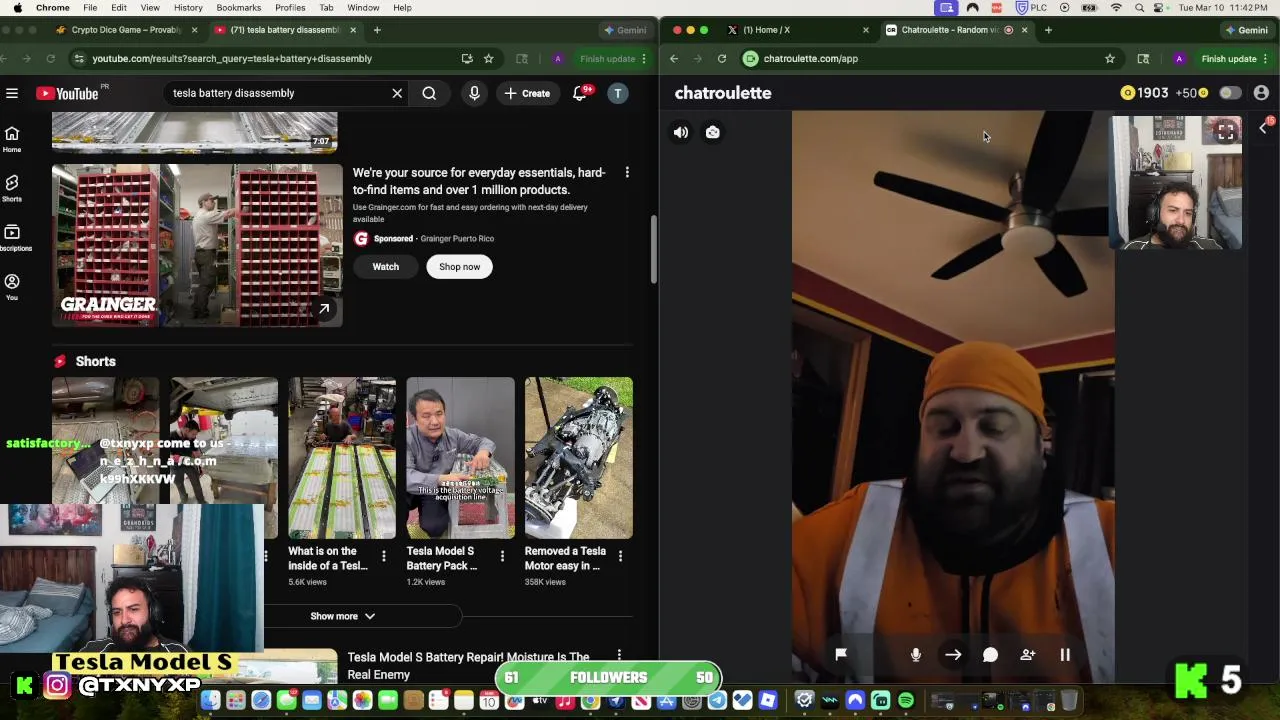Go to YouTube Home in sidebar
Image resolution: width=1280 pixels, height=720 pixels.
(12, 139)
